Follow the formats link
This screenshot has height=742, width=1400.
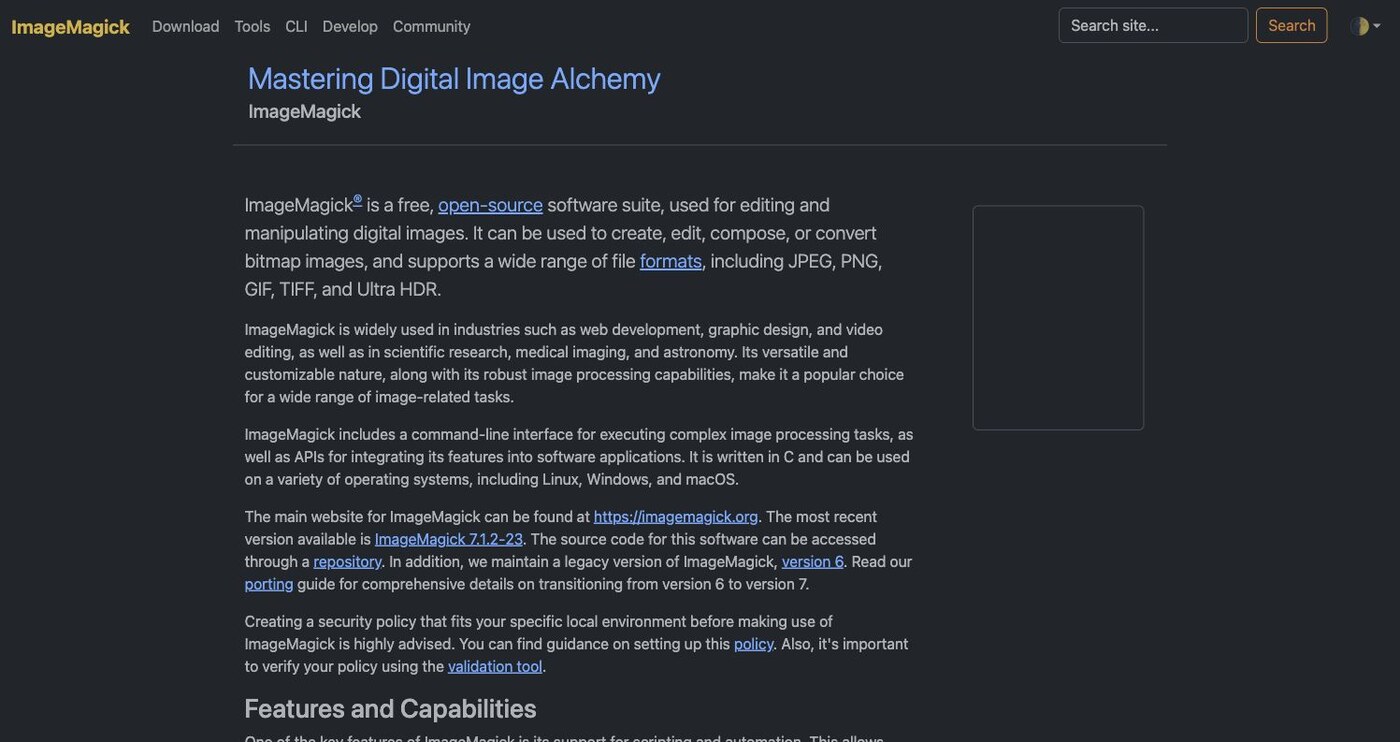[x=671, y=261]
